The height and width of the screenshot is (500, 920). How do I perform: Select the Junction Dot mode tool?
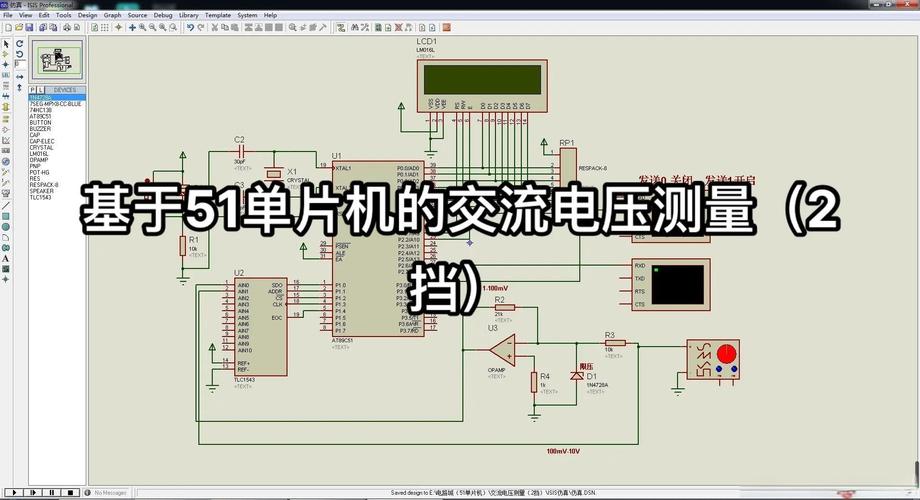[6, 65]
